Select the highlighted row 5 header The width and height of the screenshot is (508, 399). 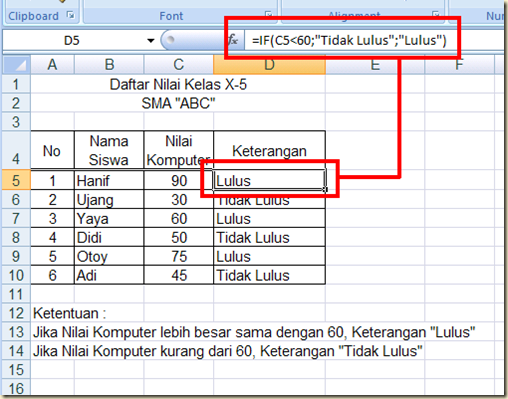pos(16,180)
